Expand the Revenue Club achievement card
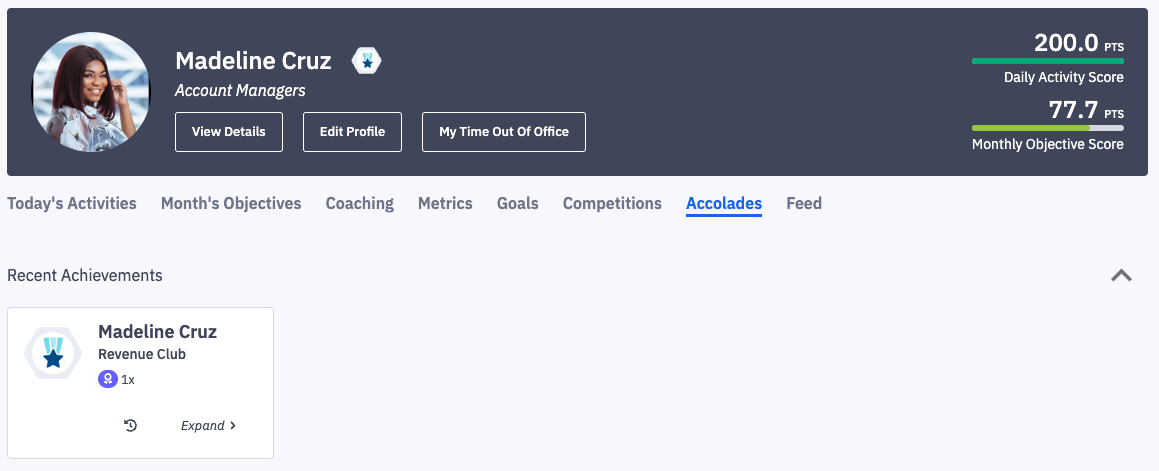The image size is (1159, 471). click(208, 425)
